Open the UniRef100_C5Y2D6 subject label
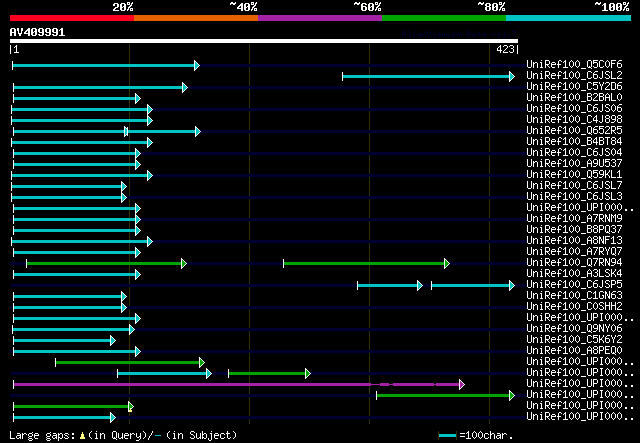Image resolution: width=640 pixels, height=443 pixels. coord(574,87)
